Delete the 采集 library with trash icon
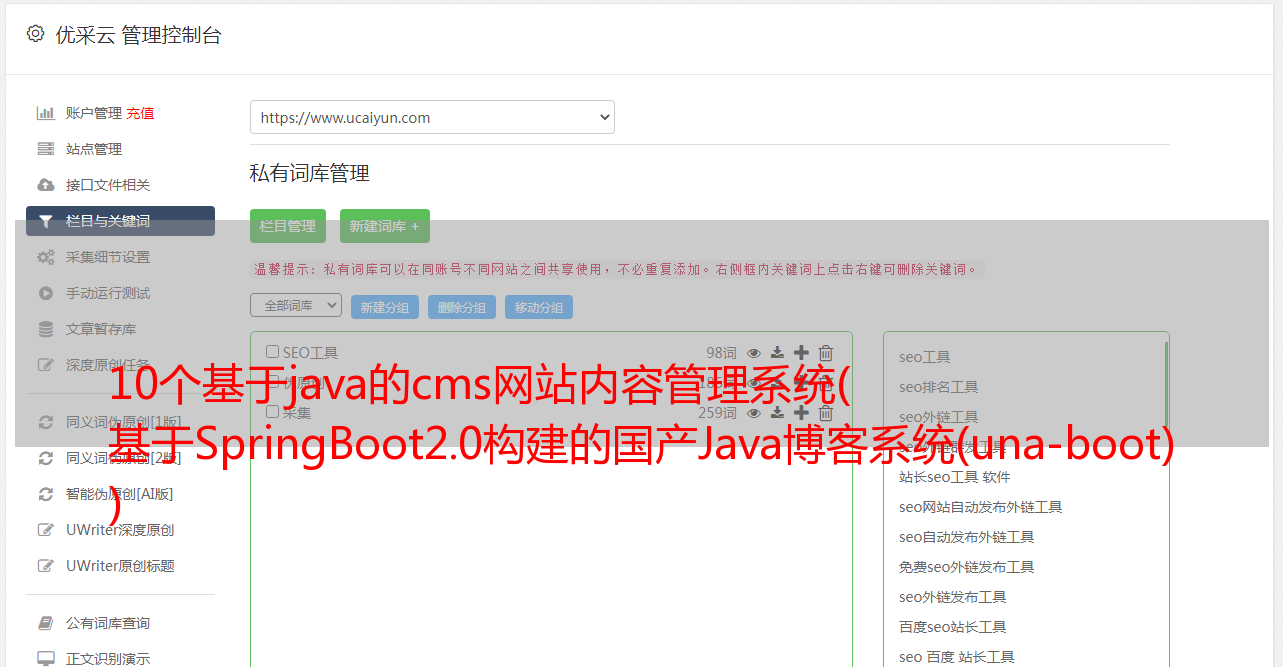 (826, 412)
